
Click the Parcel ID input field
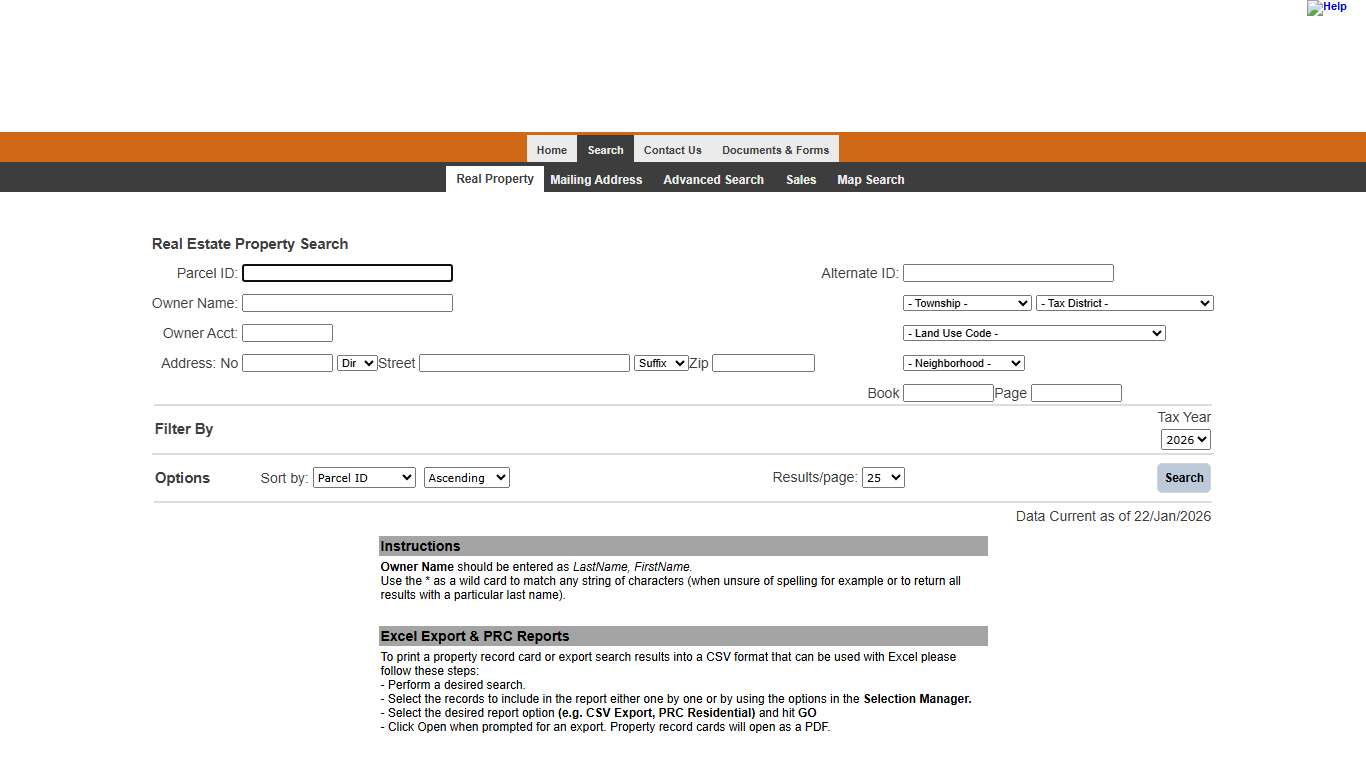347,272
